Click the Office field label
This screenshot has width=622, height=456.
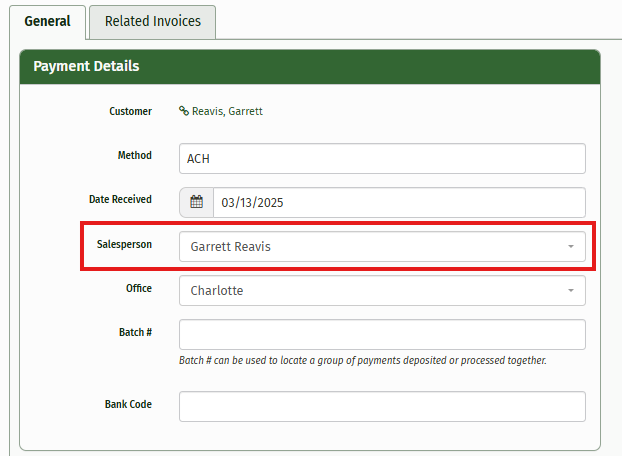pos(138,287)
